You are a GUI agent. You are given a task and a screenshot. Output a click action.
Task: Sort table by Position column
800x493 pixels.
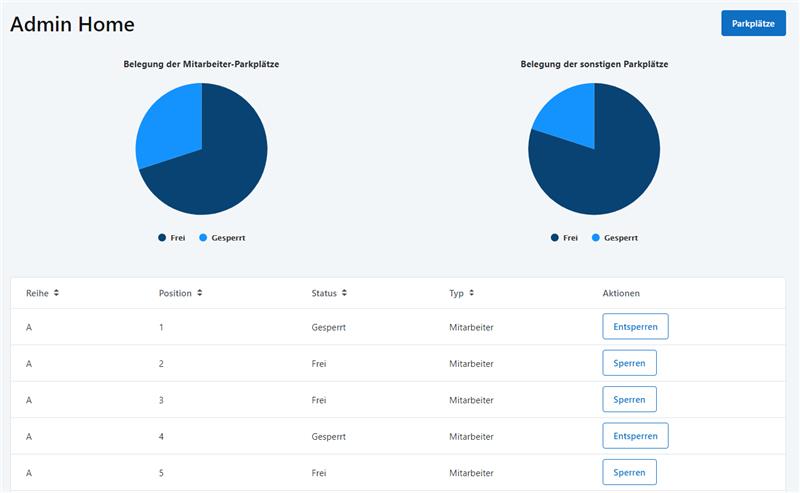(179, 293)
